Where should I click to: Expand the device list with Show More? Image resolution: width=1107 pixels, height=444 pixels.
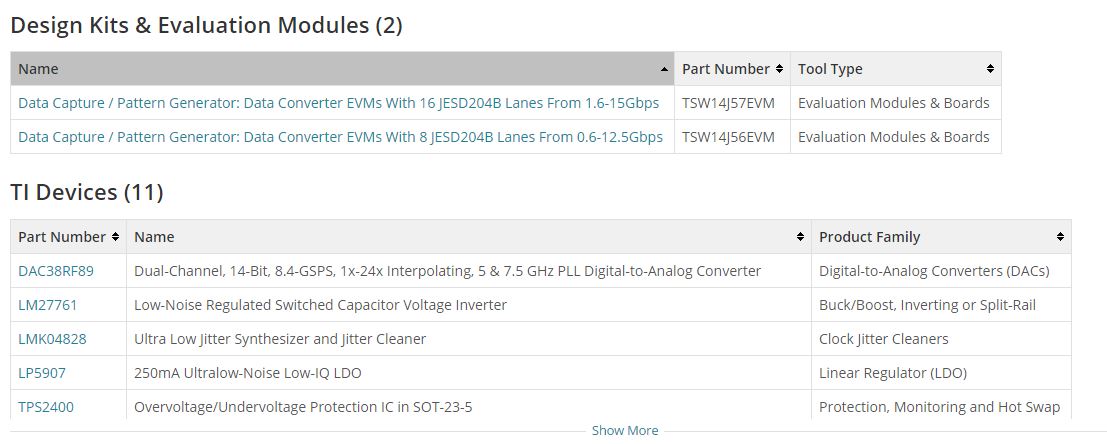pos(625,431)
